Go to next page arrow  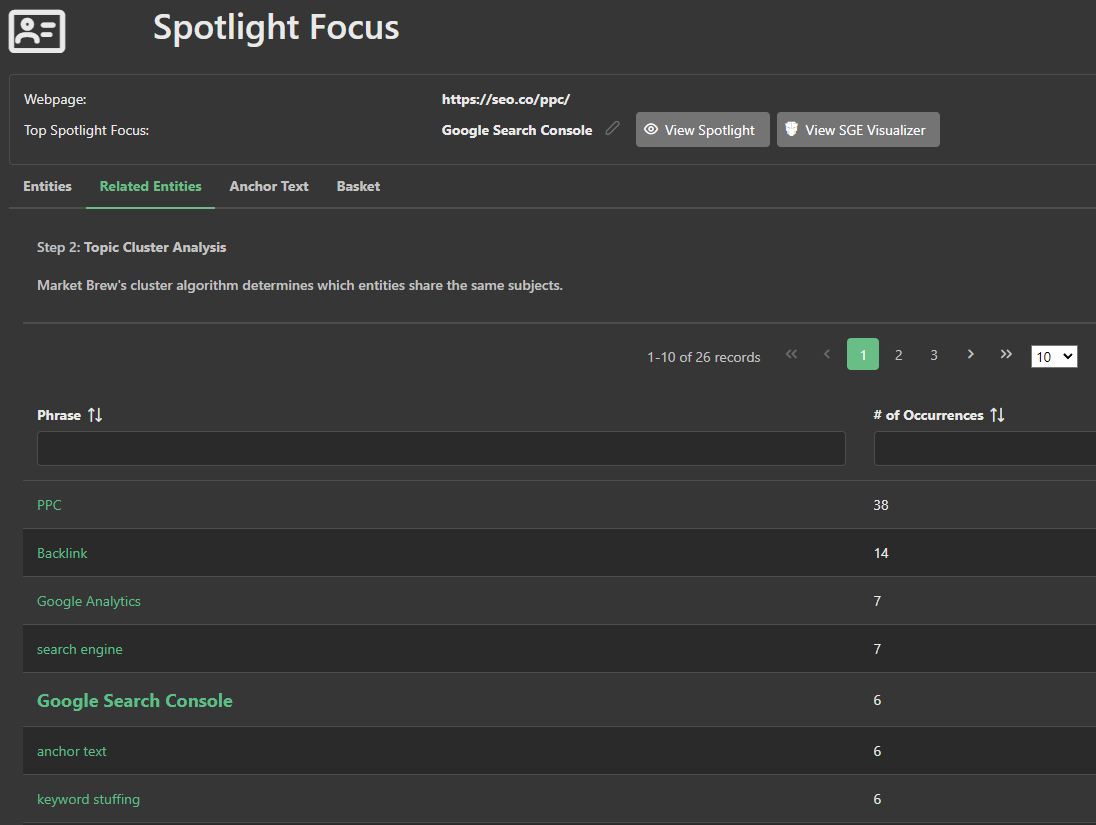coord(970,355)
